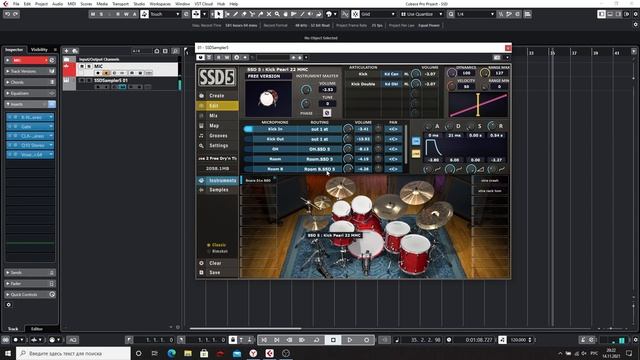Open the MIDI menu
Screen dimensions: 640x360
click(x=71, y=4)
